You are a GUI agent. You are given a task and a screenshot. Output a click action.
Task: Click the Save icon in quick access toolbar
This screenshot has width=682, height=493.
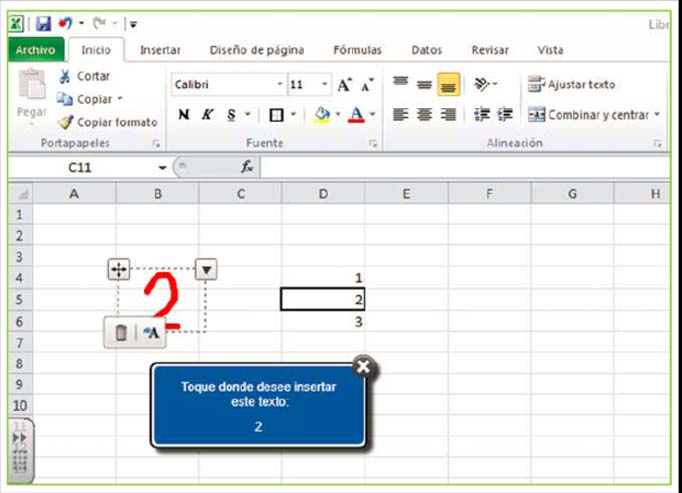43,23
